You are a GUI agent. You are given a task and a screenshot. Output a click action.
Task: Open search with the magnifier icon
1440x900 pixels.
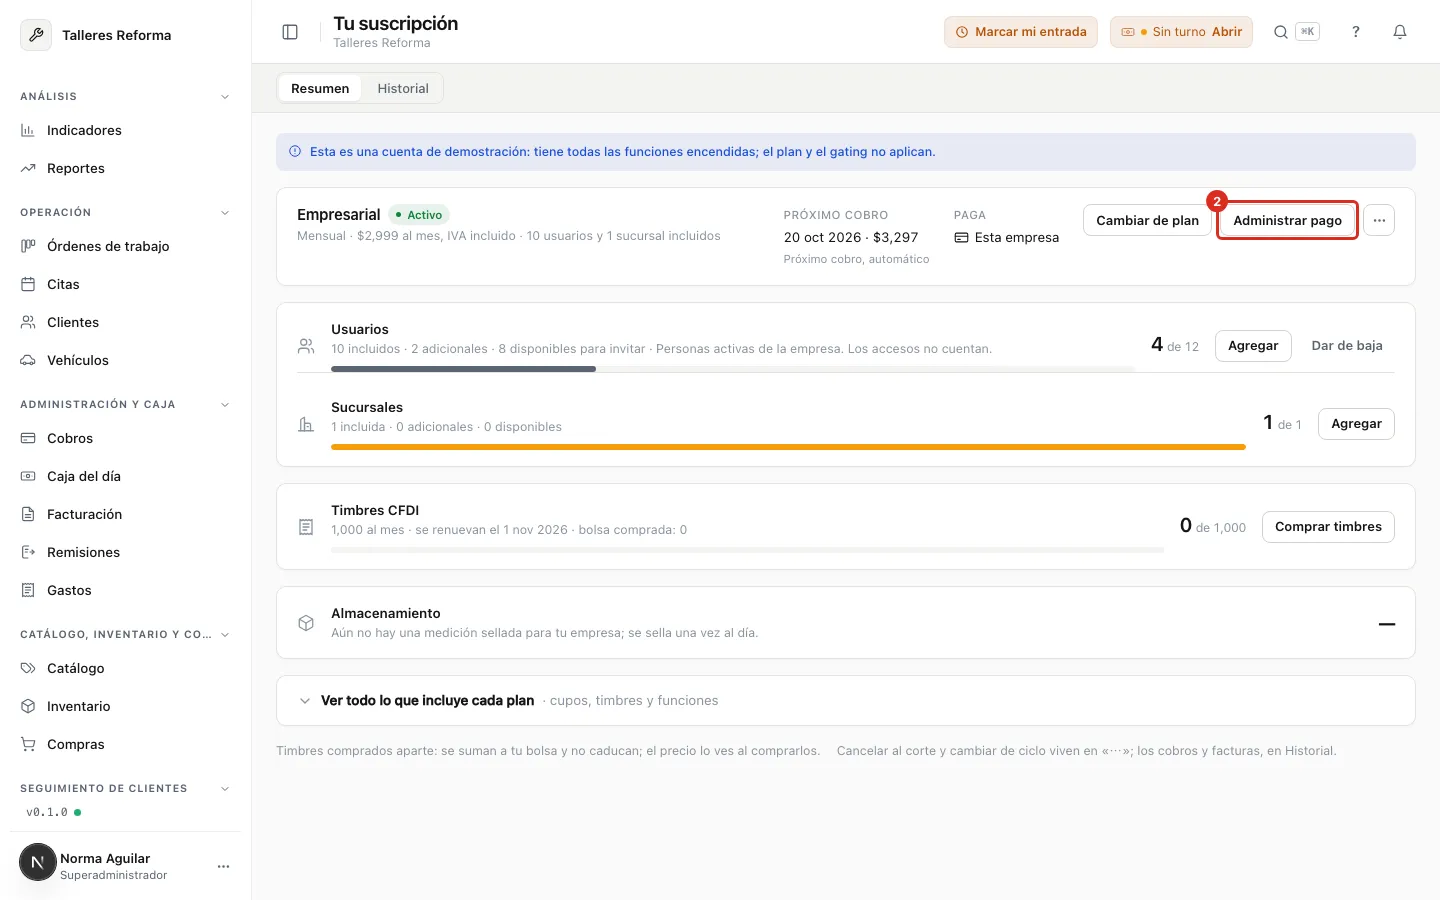coord(1280,32)
